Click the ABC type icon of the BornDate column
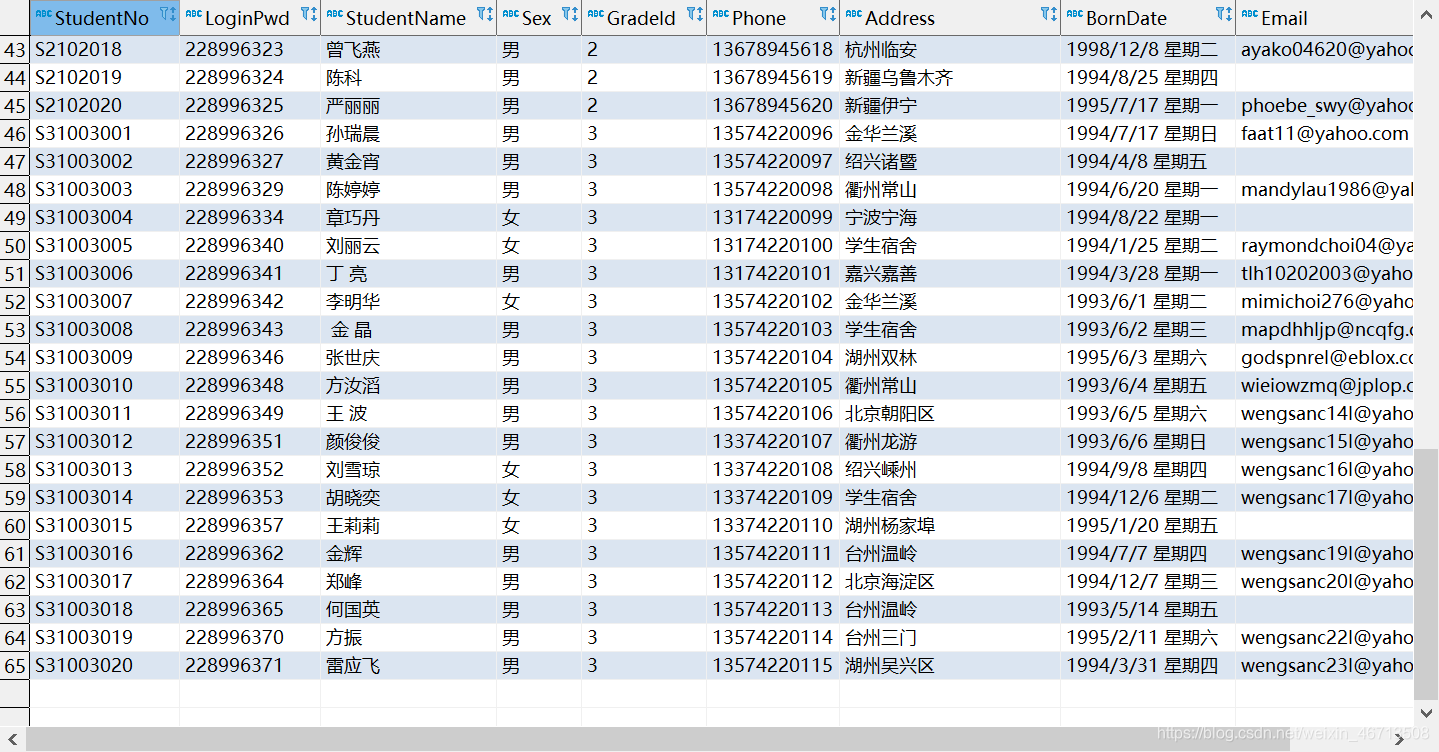 click(1074, 15)
